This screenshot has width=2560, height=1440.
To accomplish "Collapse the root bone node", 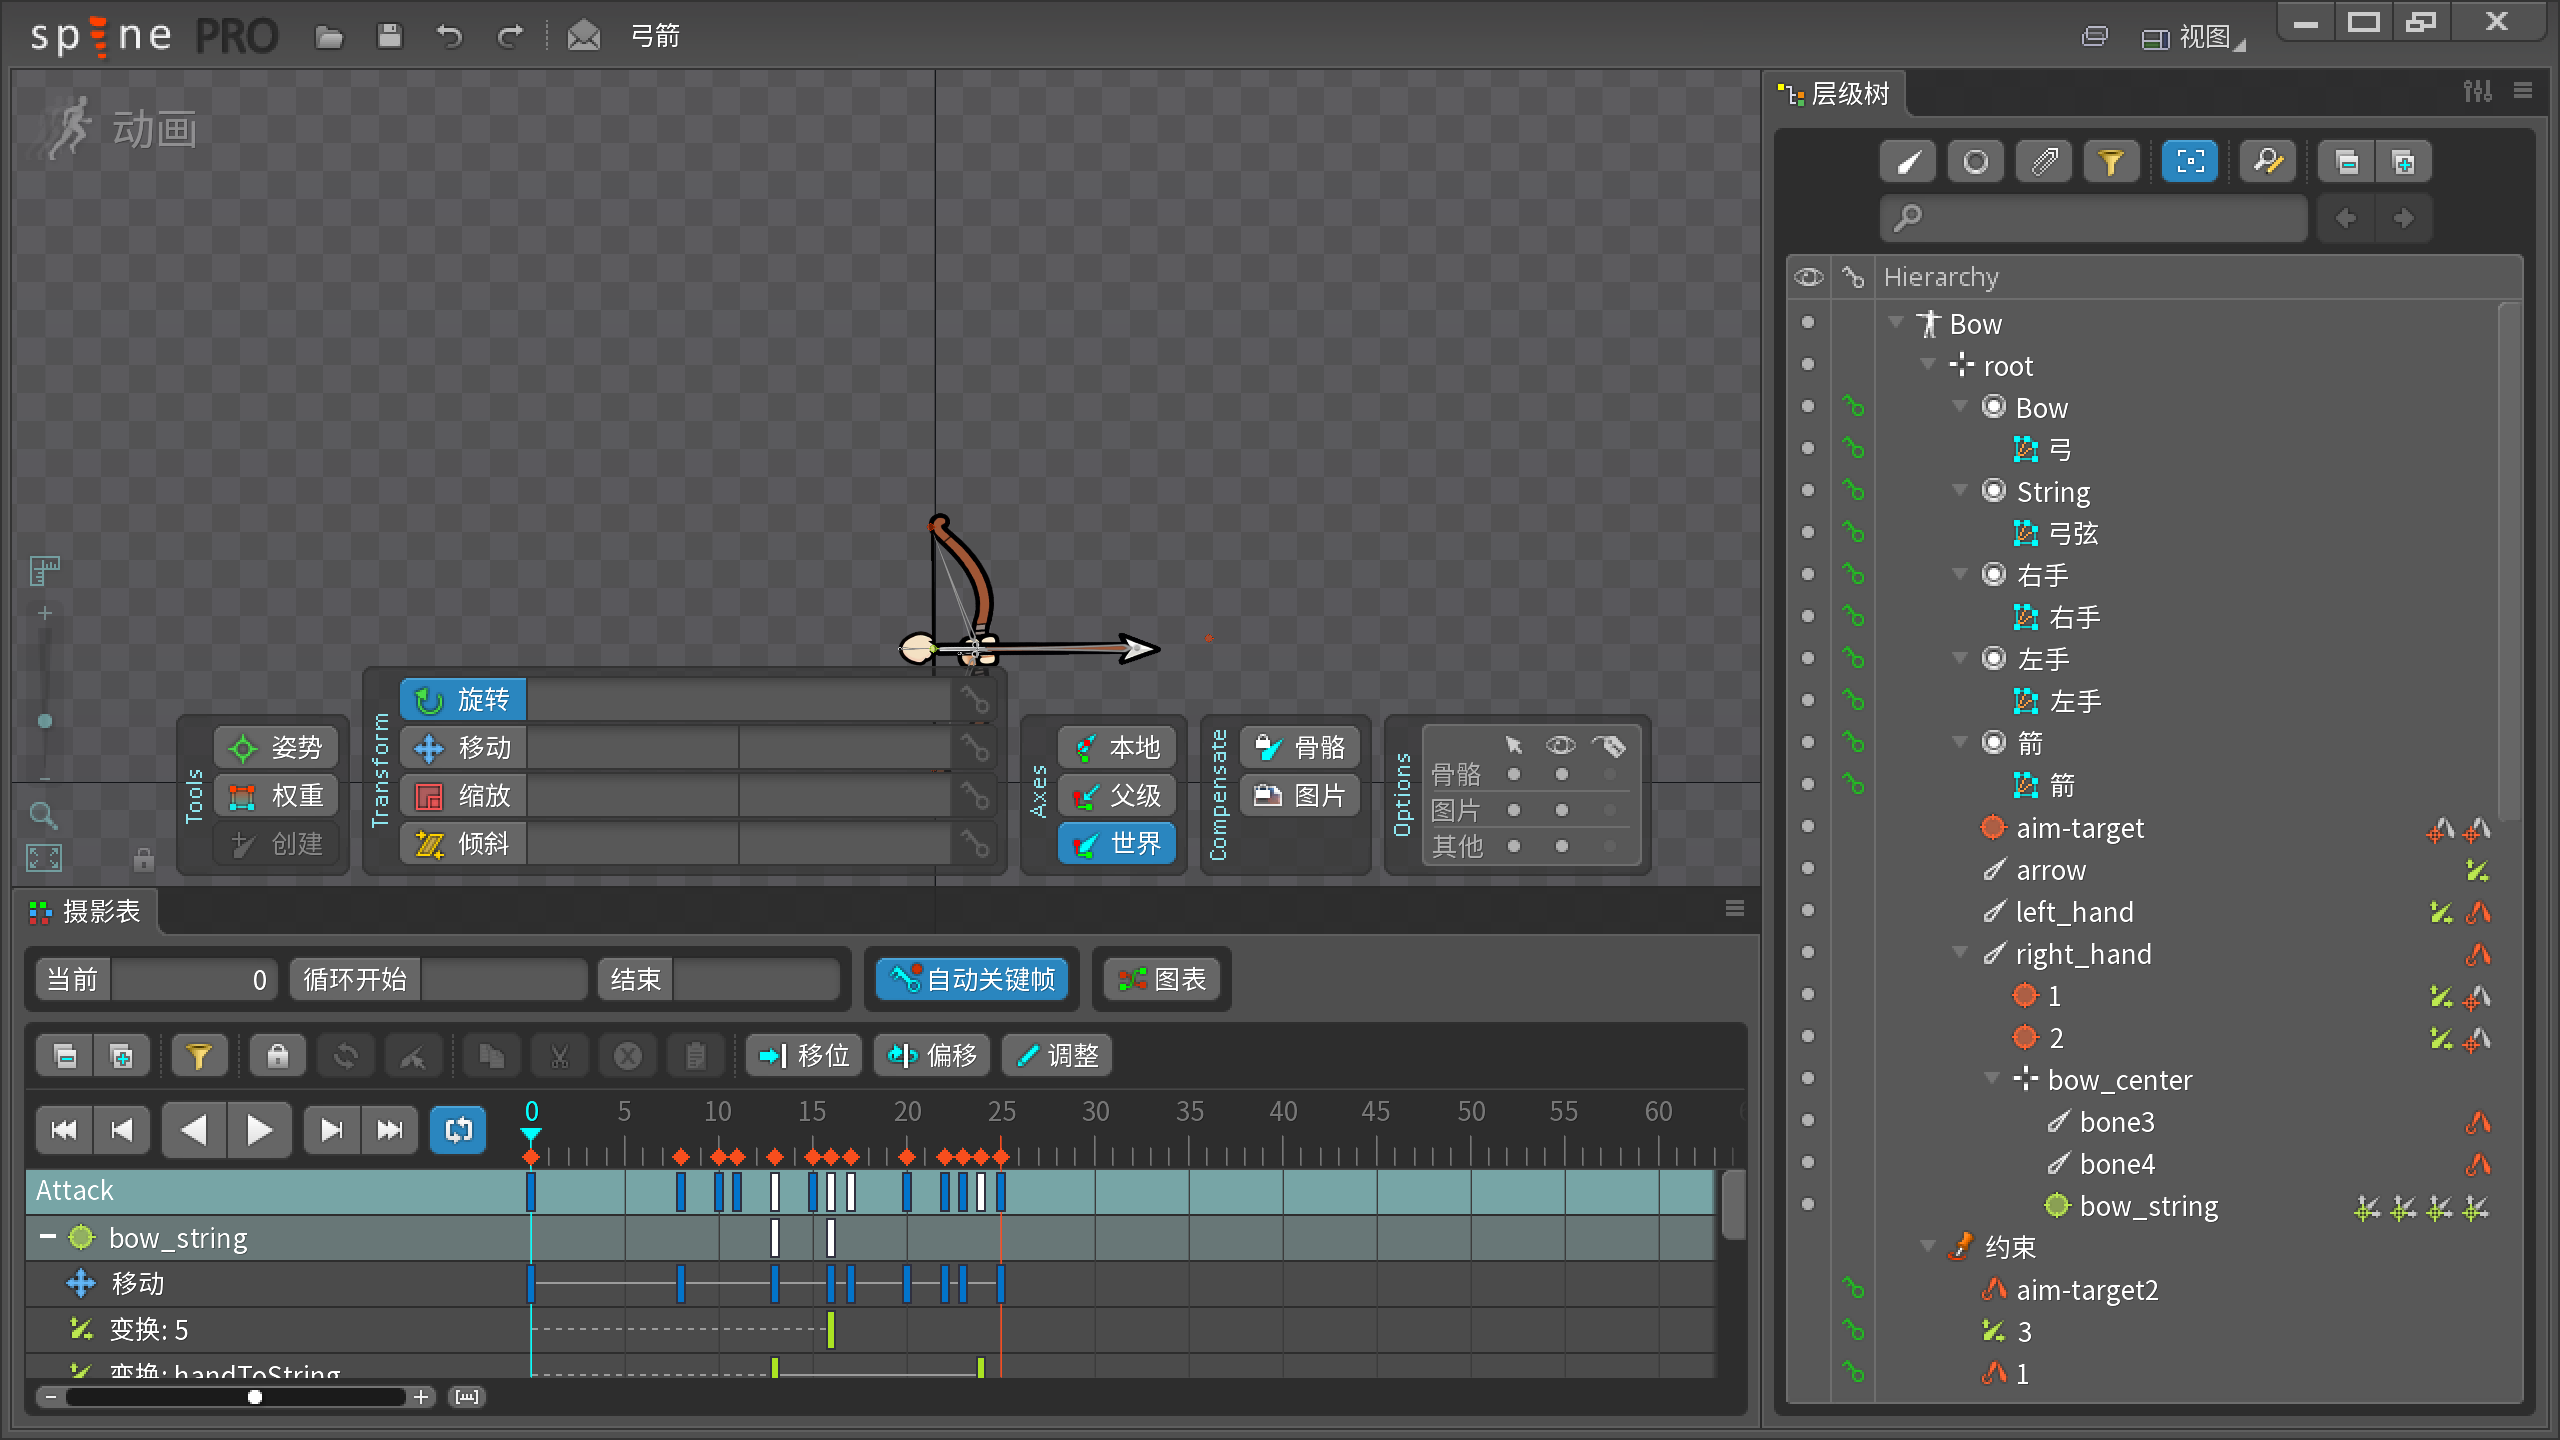I will 1928,365.
